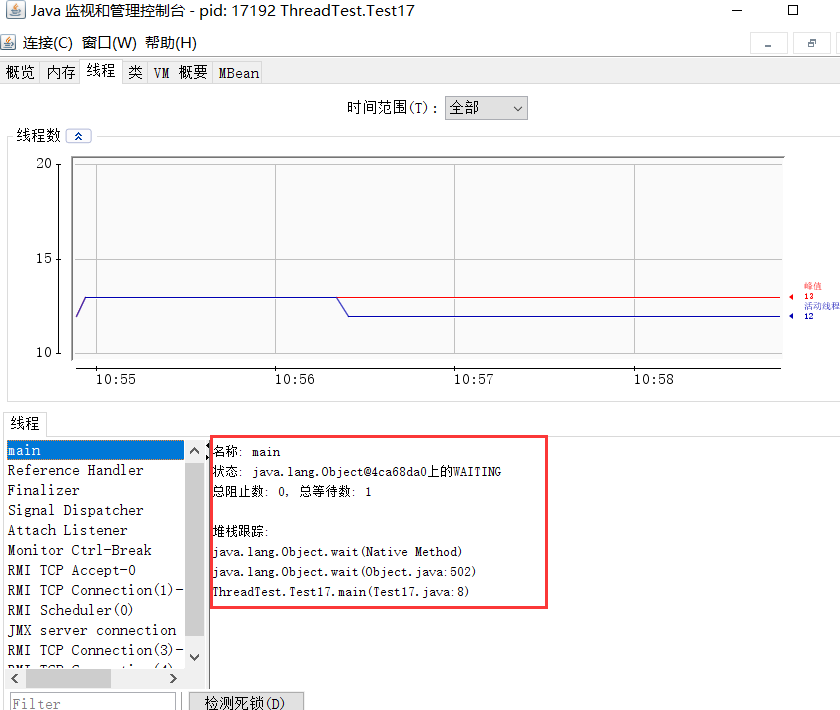The height and width of the screenshot is (710, 840).
Task: Click the Java icon beside the 连接 menu
Action: (8, 42)
